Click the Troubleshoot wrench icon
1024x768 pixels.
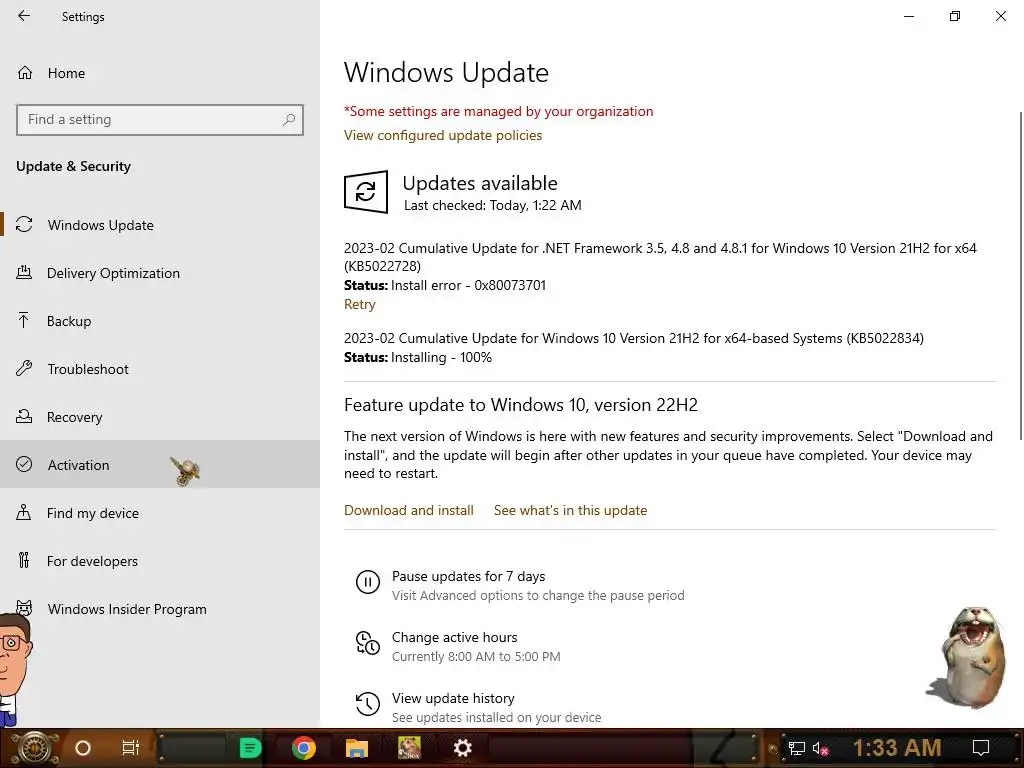pos(24,368)
